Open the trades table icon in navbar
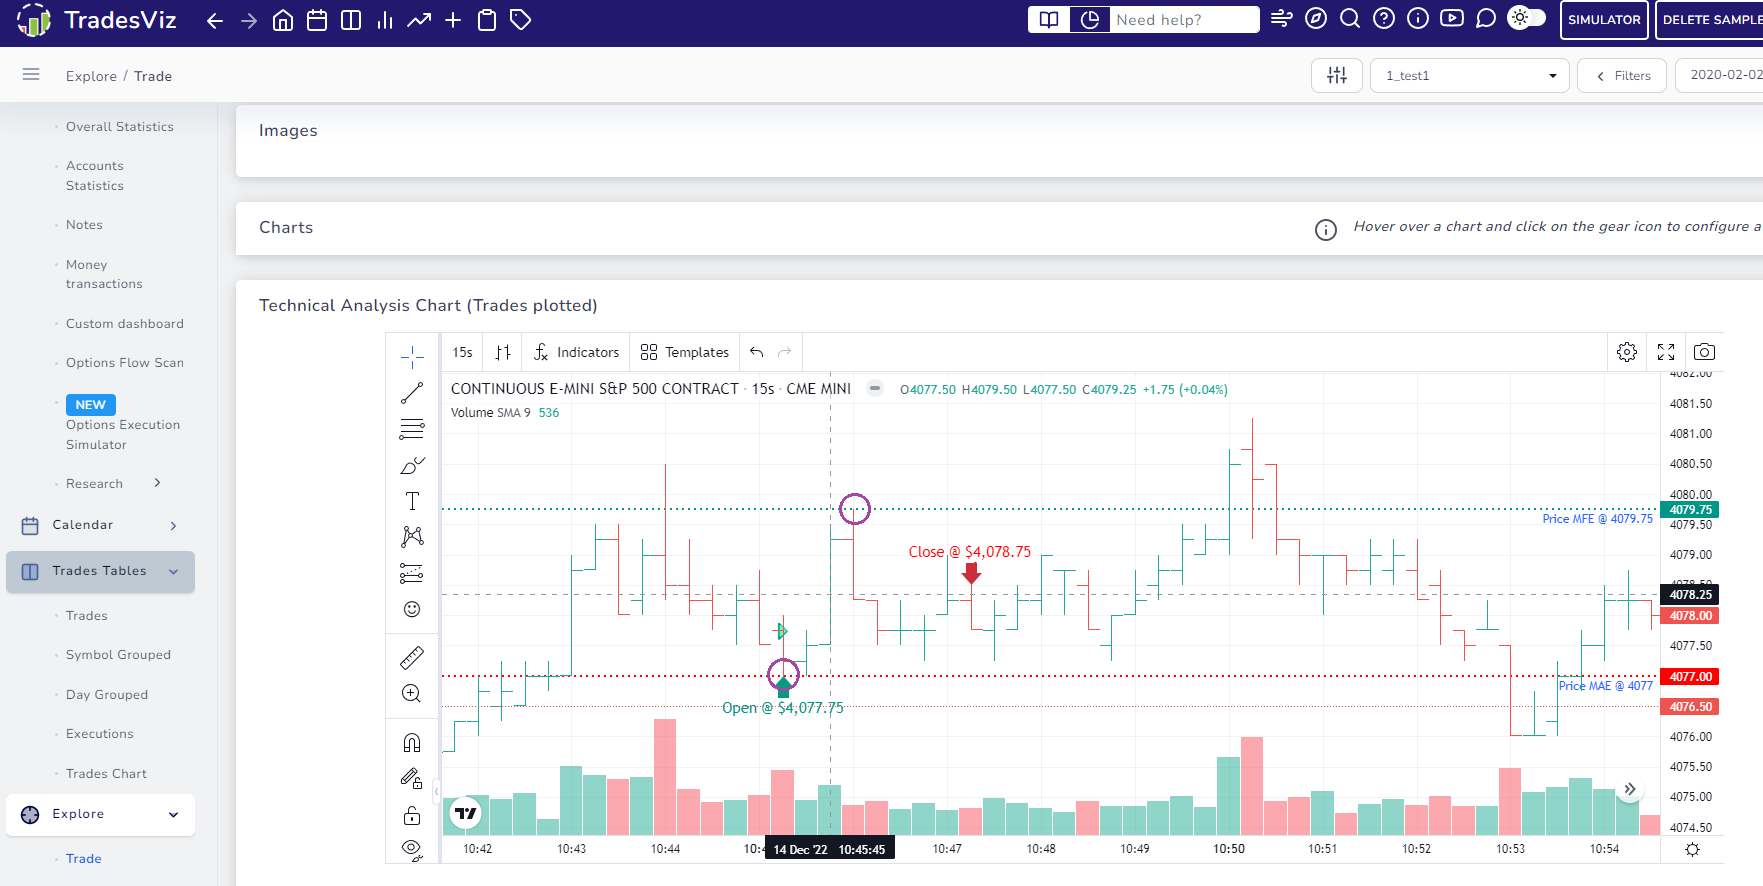This screenshot has height=886, width=1763. 351,20
